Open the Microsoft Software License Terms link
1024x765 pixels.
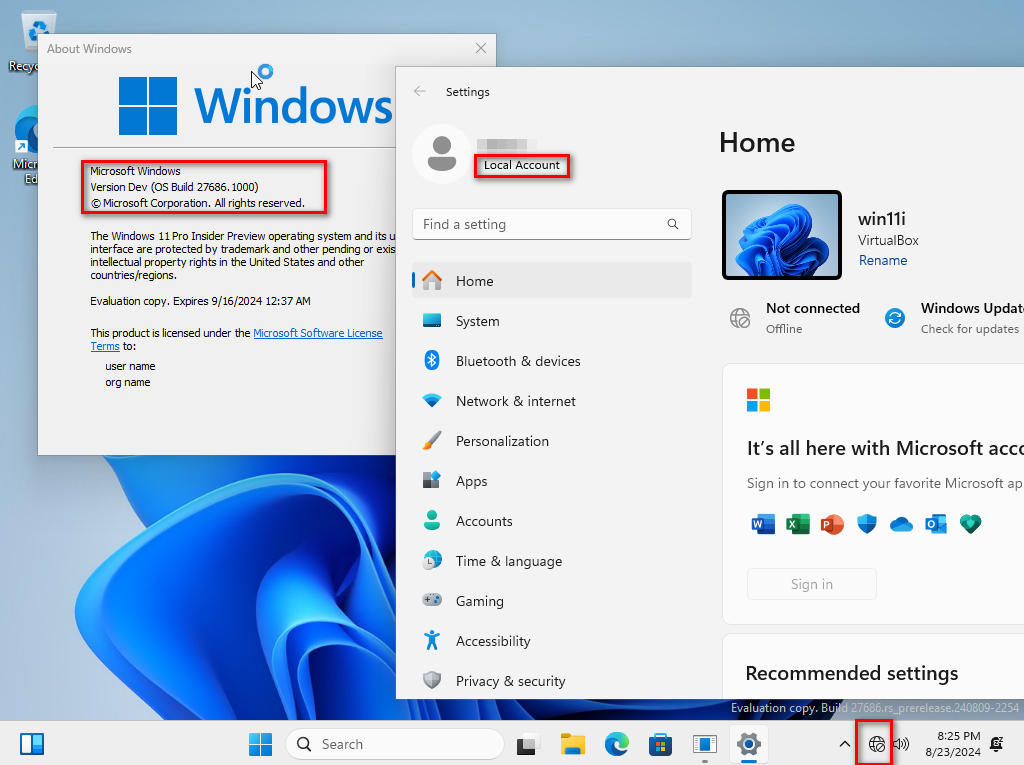coord(317,333)
